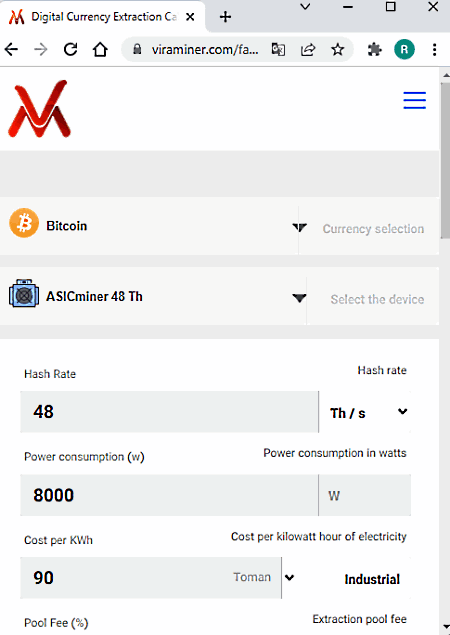450x635 pixels.
Task: Close the Digital Currency Extraction tab
Action: [190, 17]
